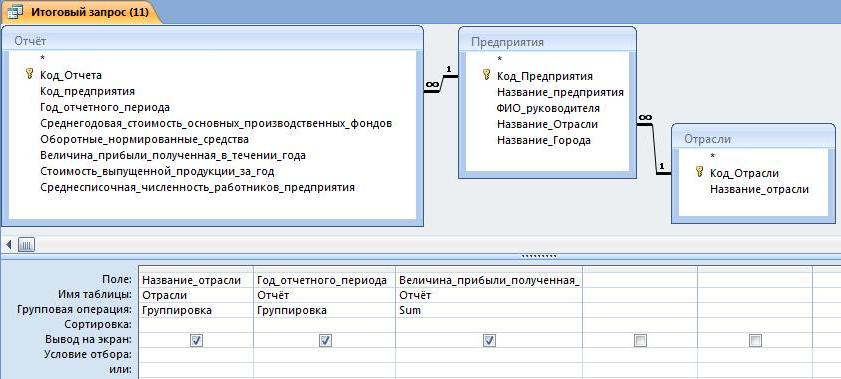Select Оборотные_нормированные_средства field
The width and height of the screenshot is (841, 379).
[x=144, y=139]
